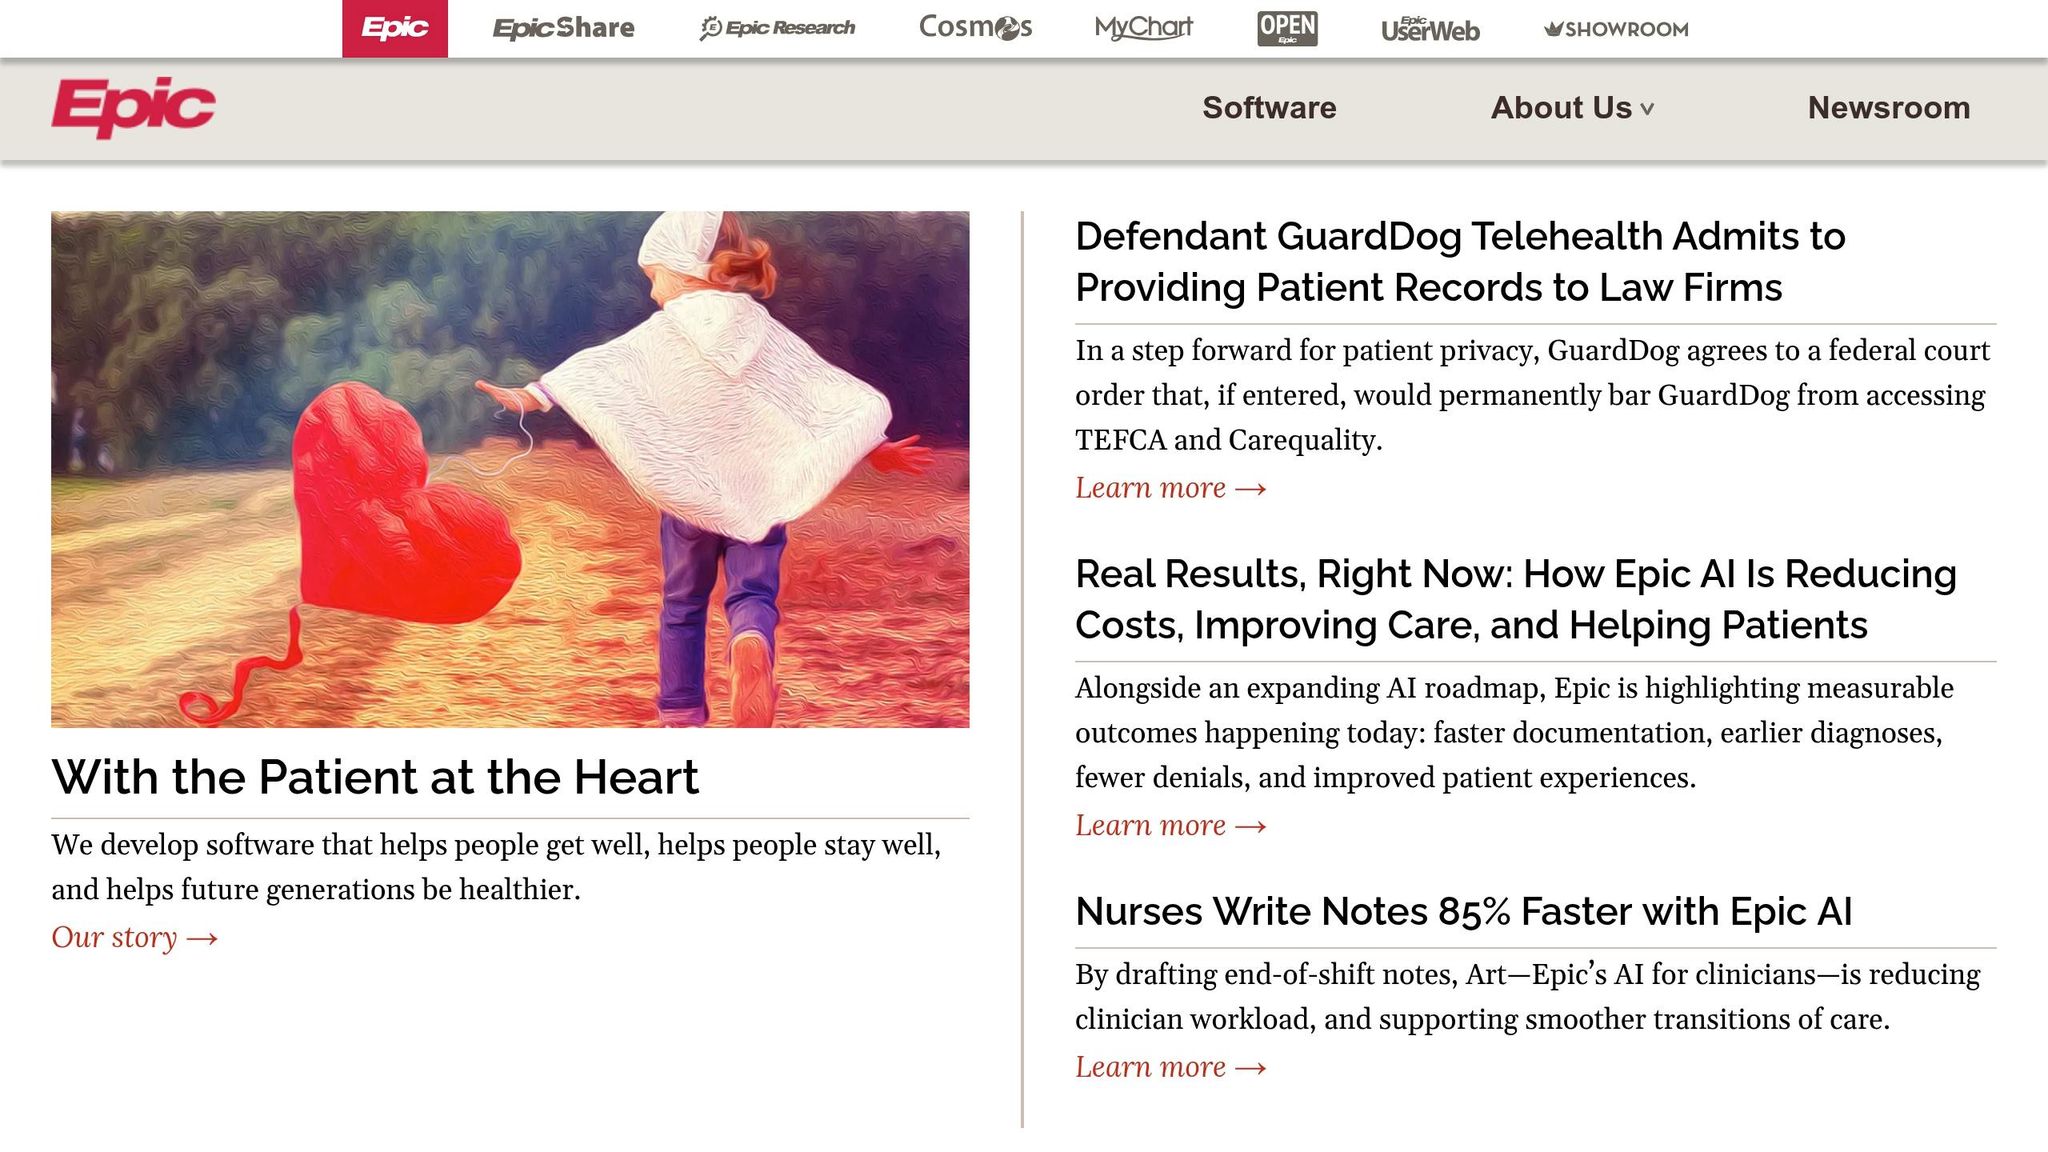Click the large Epic logo in header
2048x1152 pixels.
[133, 107]
